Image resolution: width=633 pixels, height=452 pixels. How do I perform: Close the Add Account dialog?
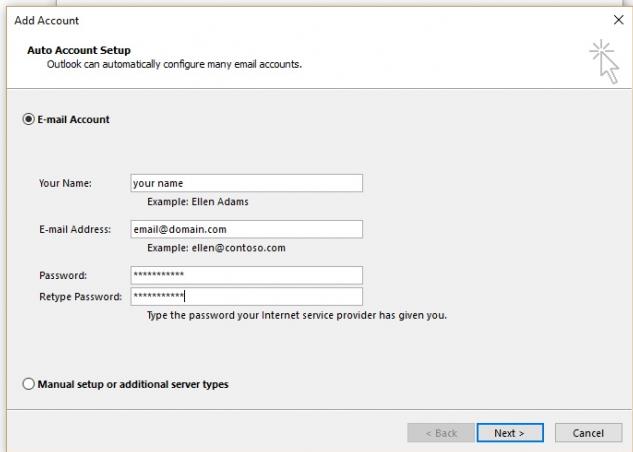tap(618, 19)
